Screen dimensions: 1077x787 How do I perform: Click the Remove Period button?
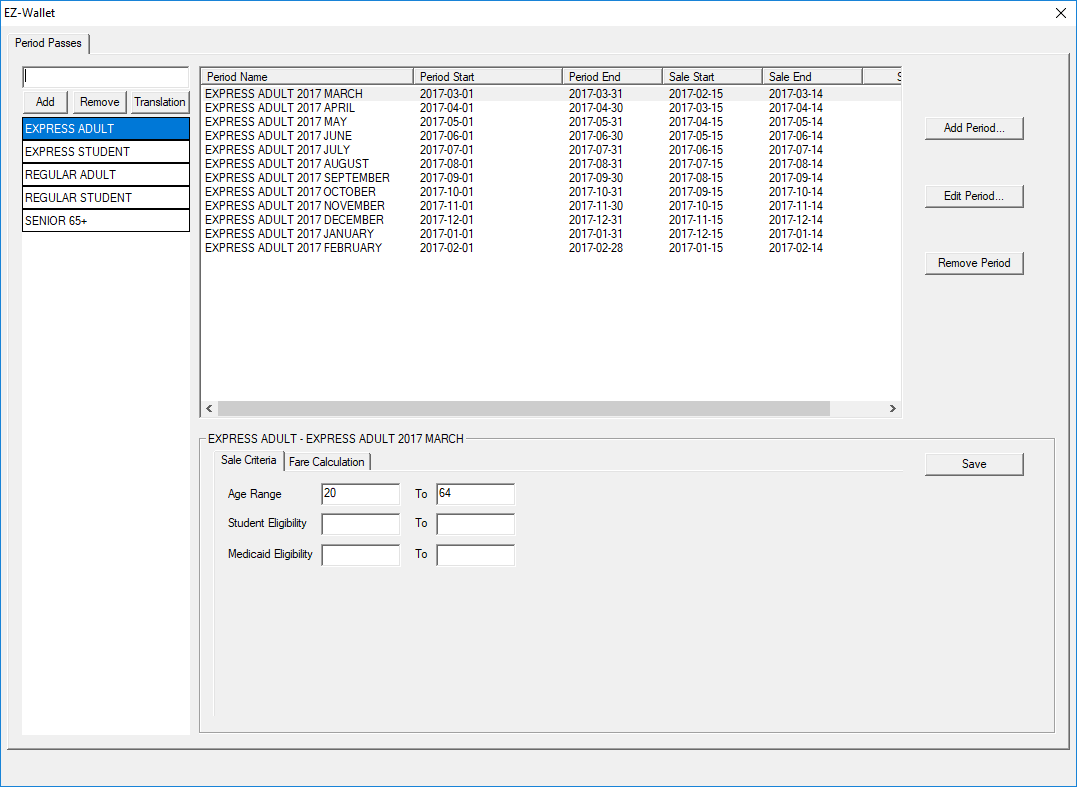pyautogui.click(x=973, y=262)
